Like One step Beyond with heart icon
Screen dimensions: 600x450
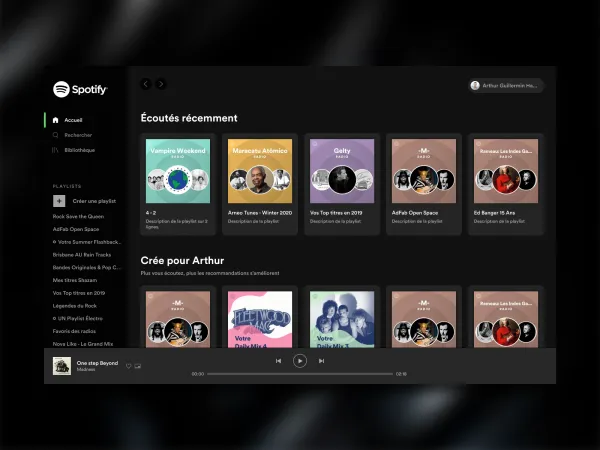(x=129, y=366)
